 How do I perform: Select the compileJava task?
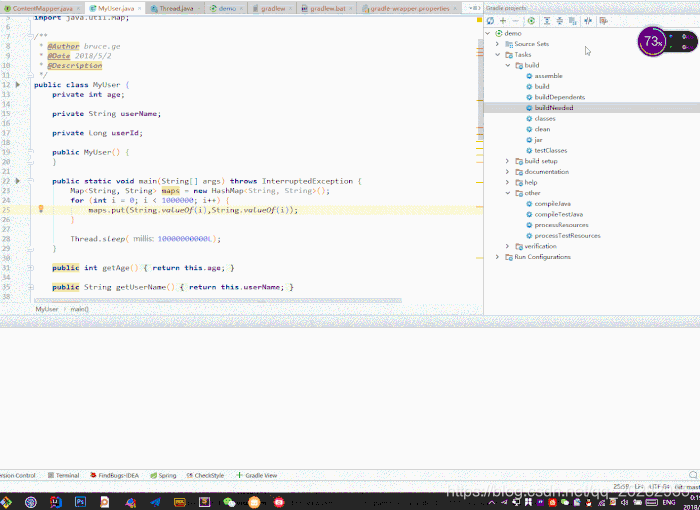[x=552, y=204]
